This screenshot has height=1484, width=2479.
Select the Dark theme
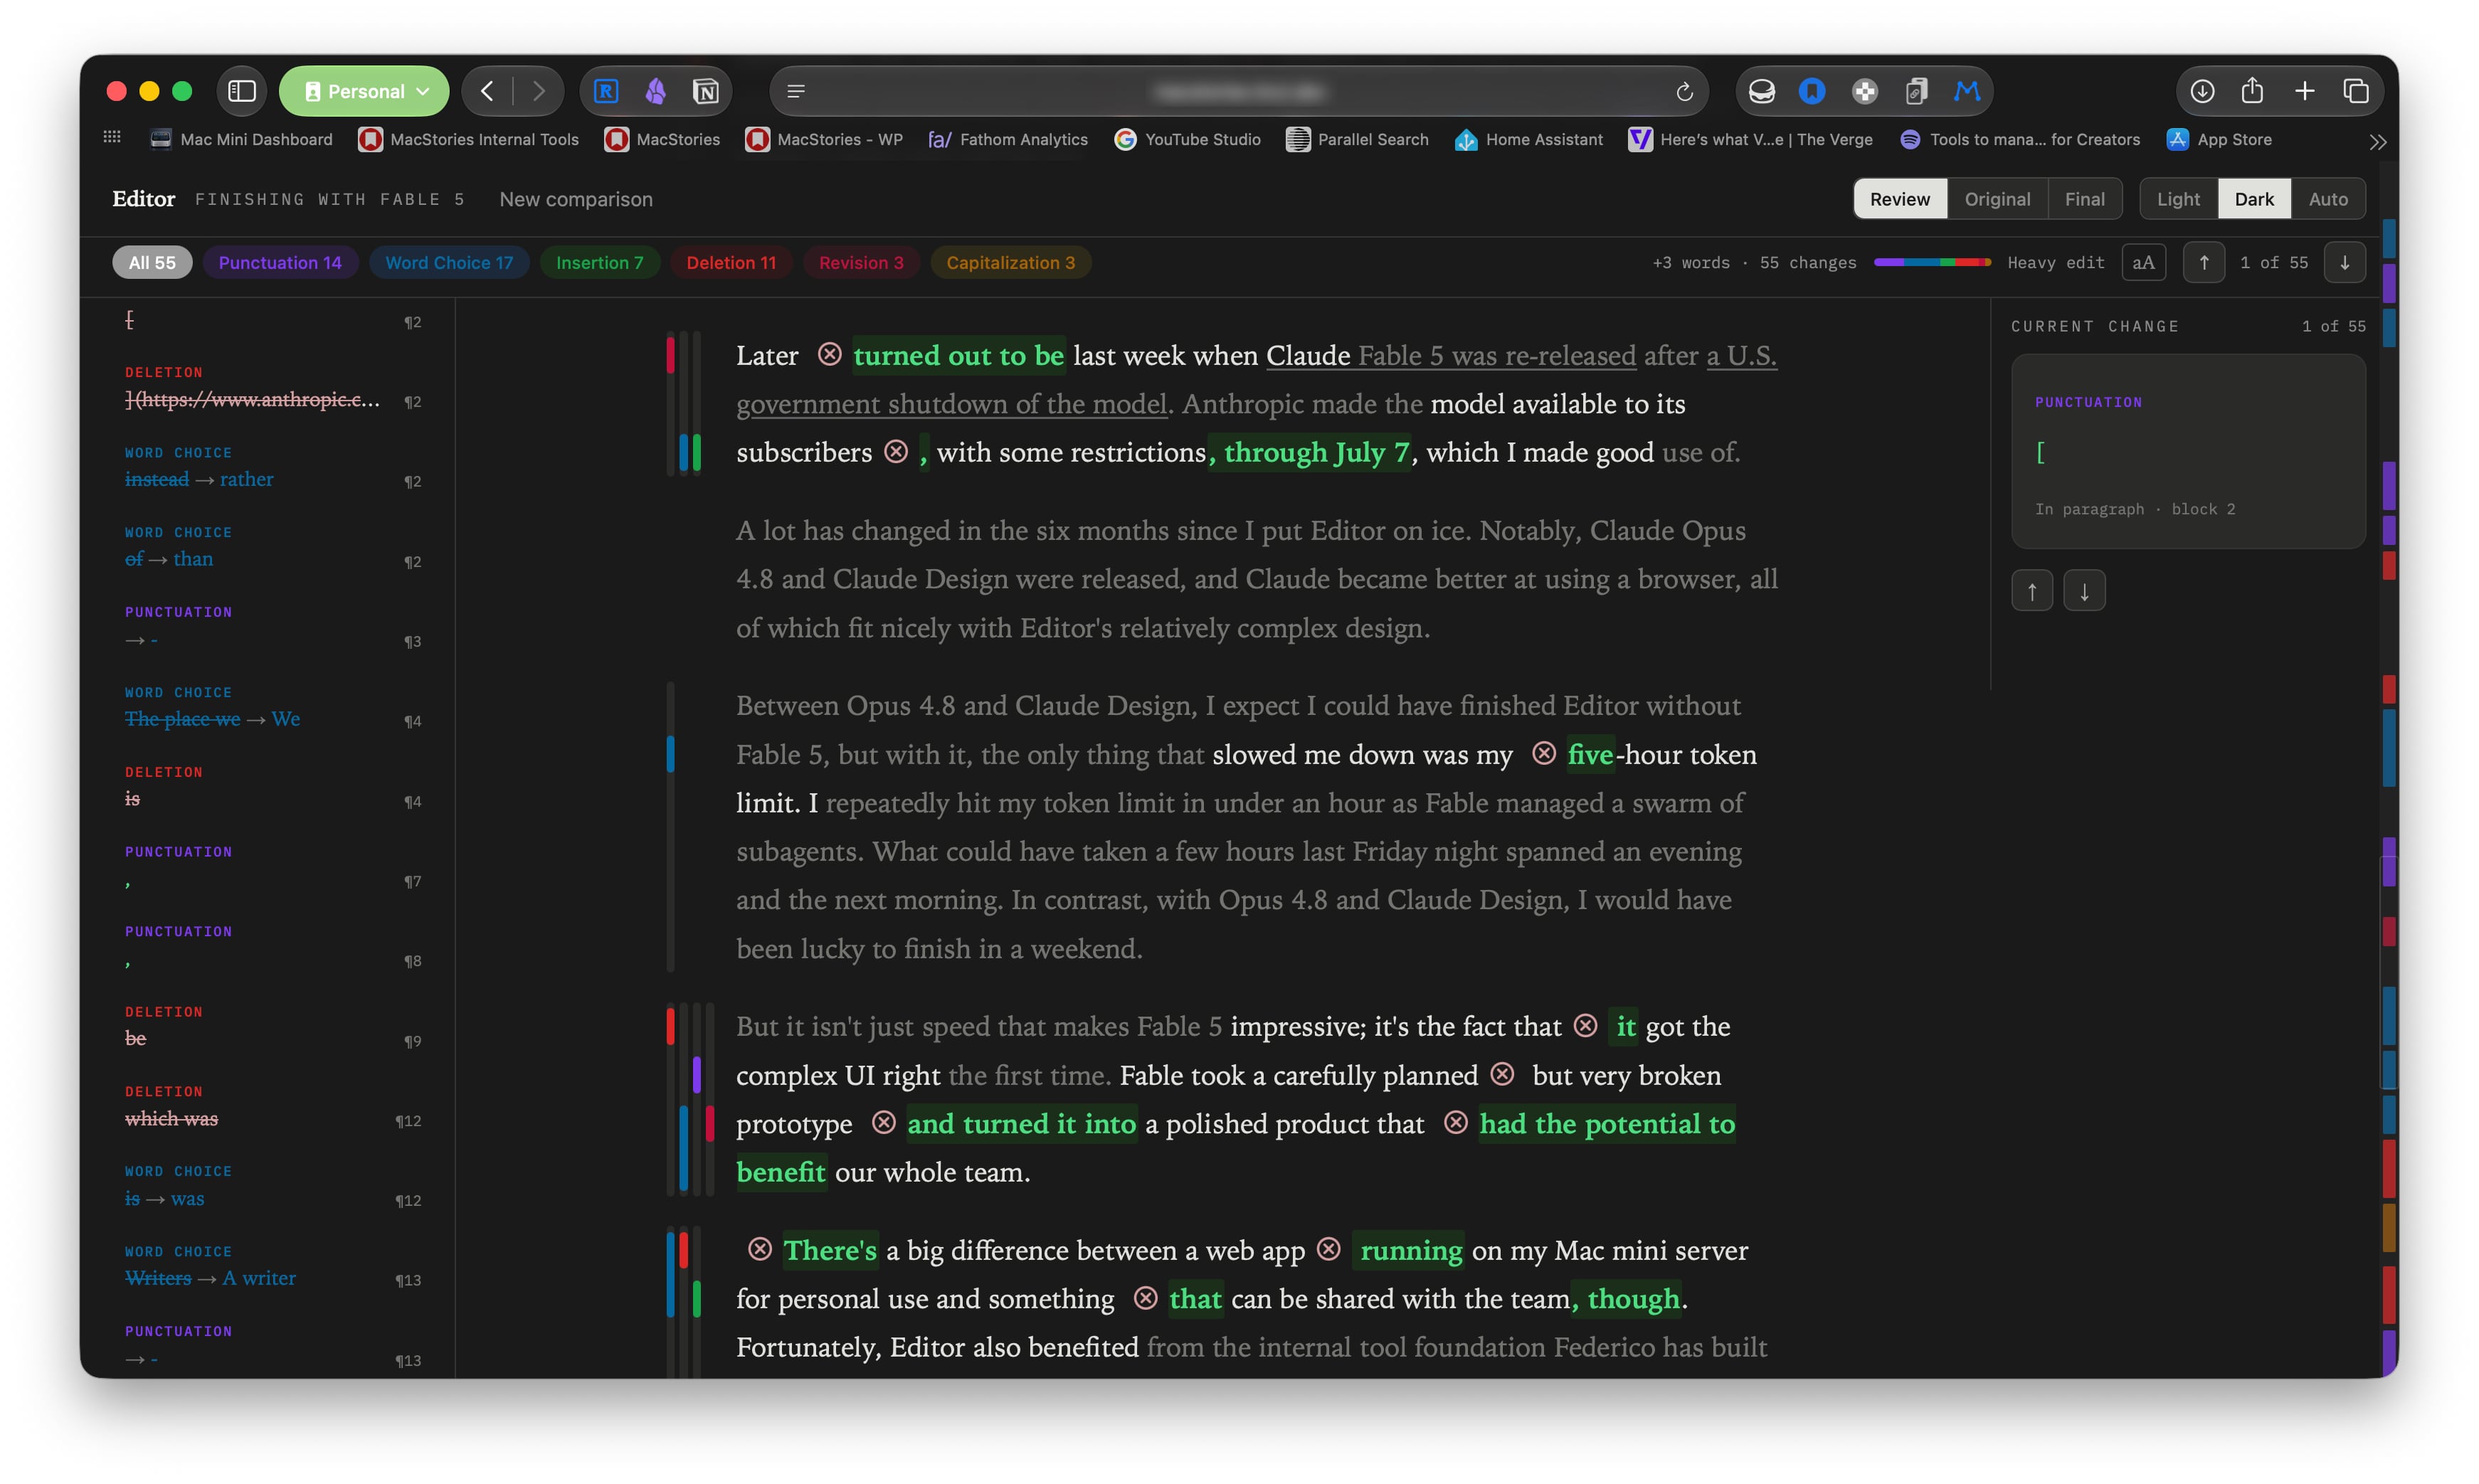2253,199
